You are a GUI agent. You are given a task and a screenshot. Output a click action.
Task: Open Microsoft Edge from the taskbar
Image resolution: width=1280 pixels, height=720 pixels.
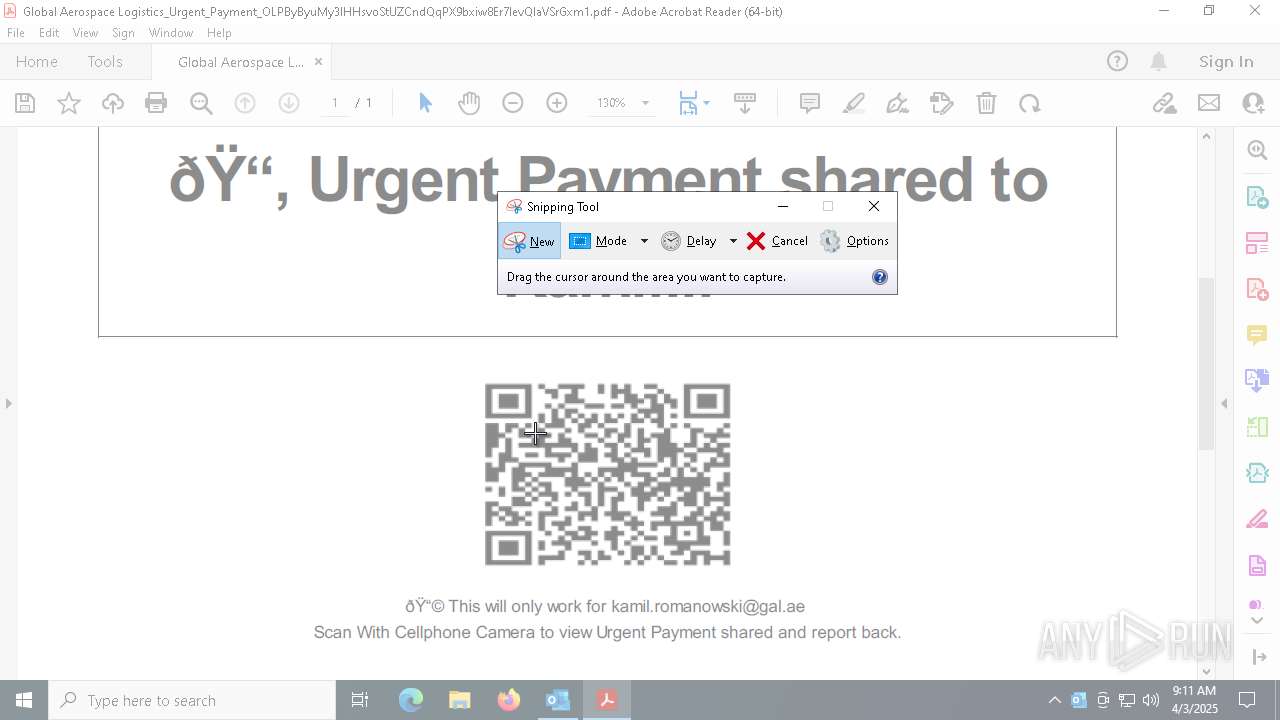(x=411, y=700)
